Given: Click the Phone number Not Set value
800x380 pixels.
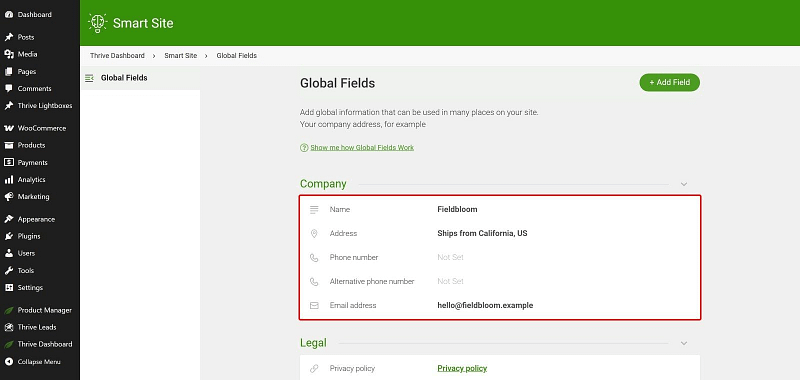Looking at the screenshot, I should (x=451, y=258).
